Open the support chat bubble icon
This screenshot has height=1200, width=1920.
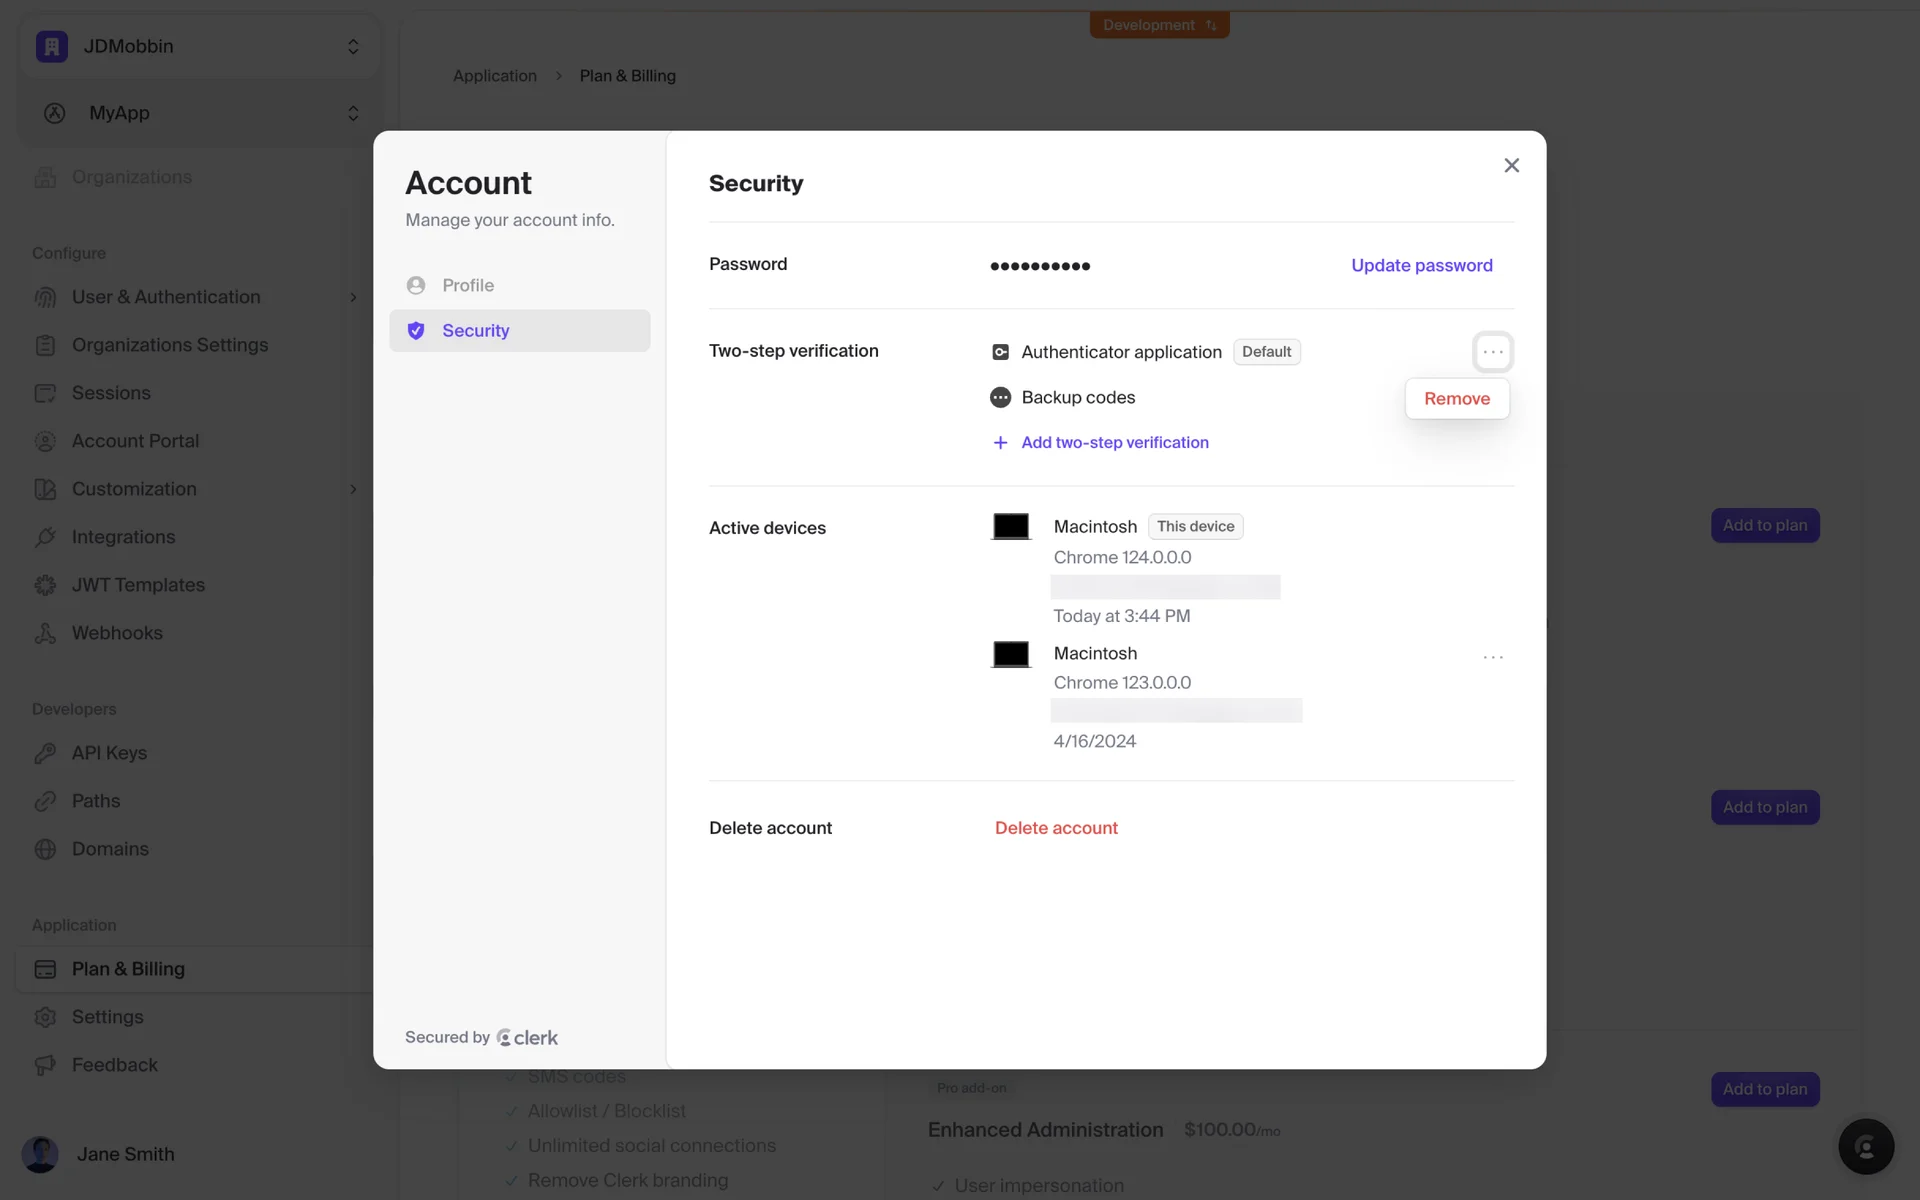pos(1865,1146)
